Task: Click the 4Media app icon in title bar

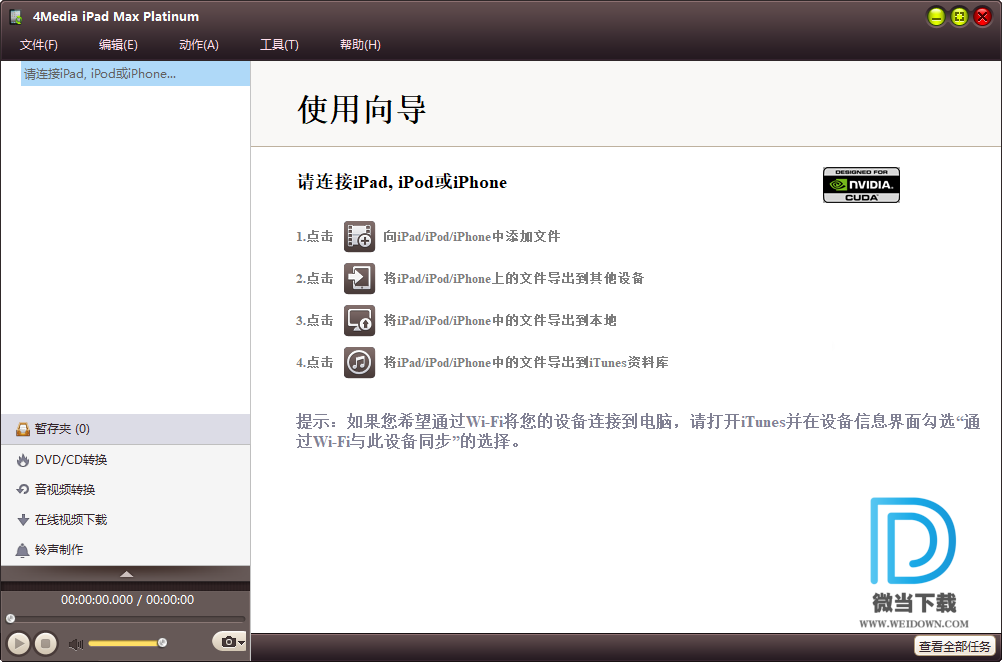Action: click(16, 17)
